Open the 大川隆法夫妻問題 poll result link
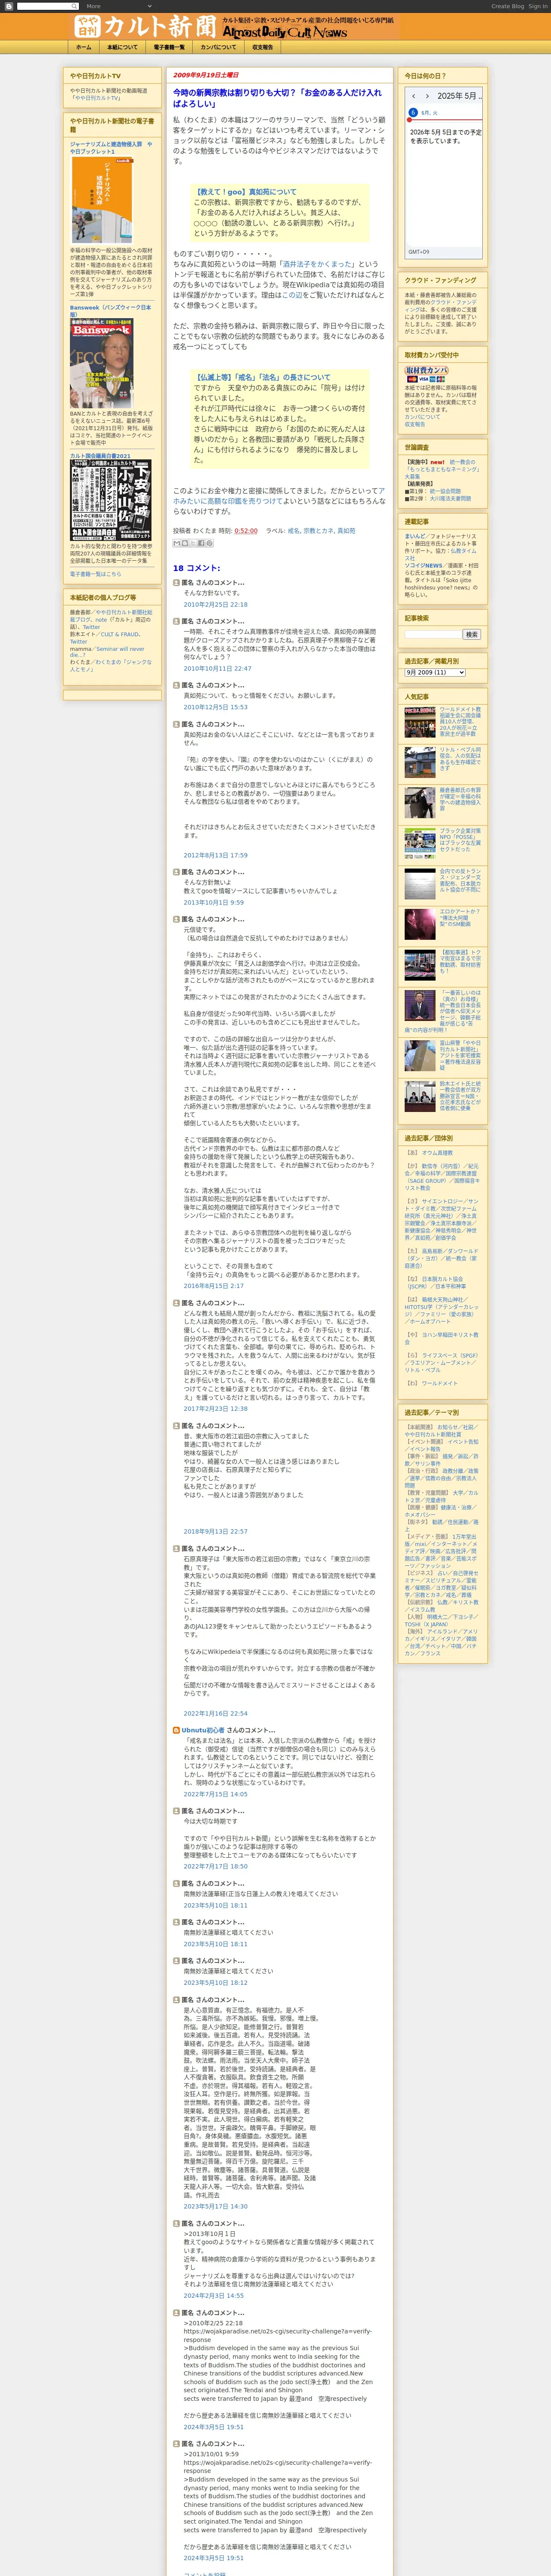Image resolution: width=551 pixels, height=2576 pixels. click(x=450, y=498)
